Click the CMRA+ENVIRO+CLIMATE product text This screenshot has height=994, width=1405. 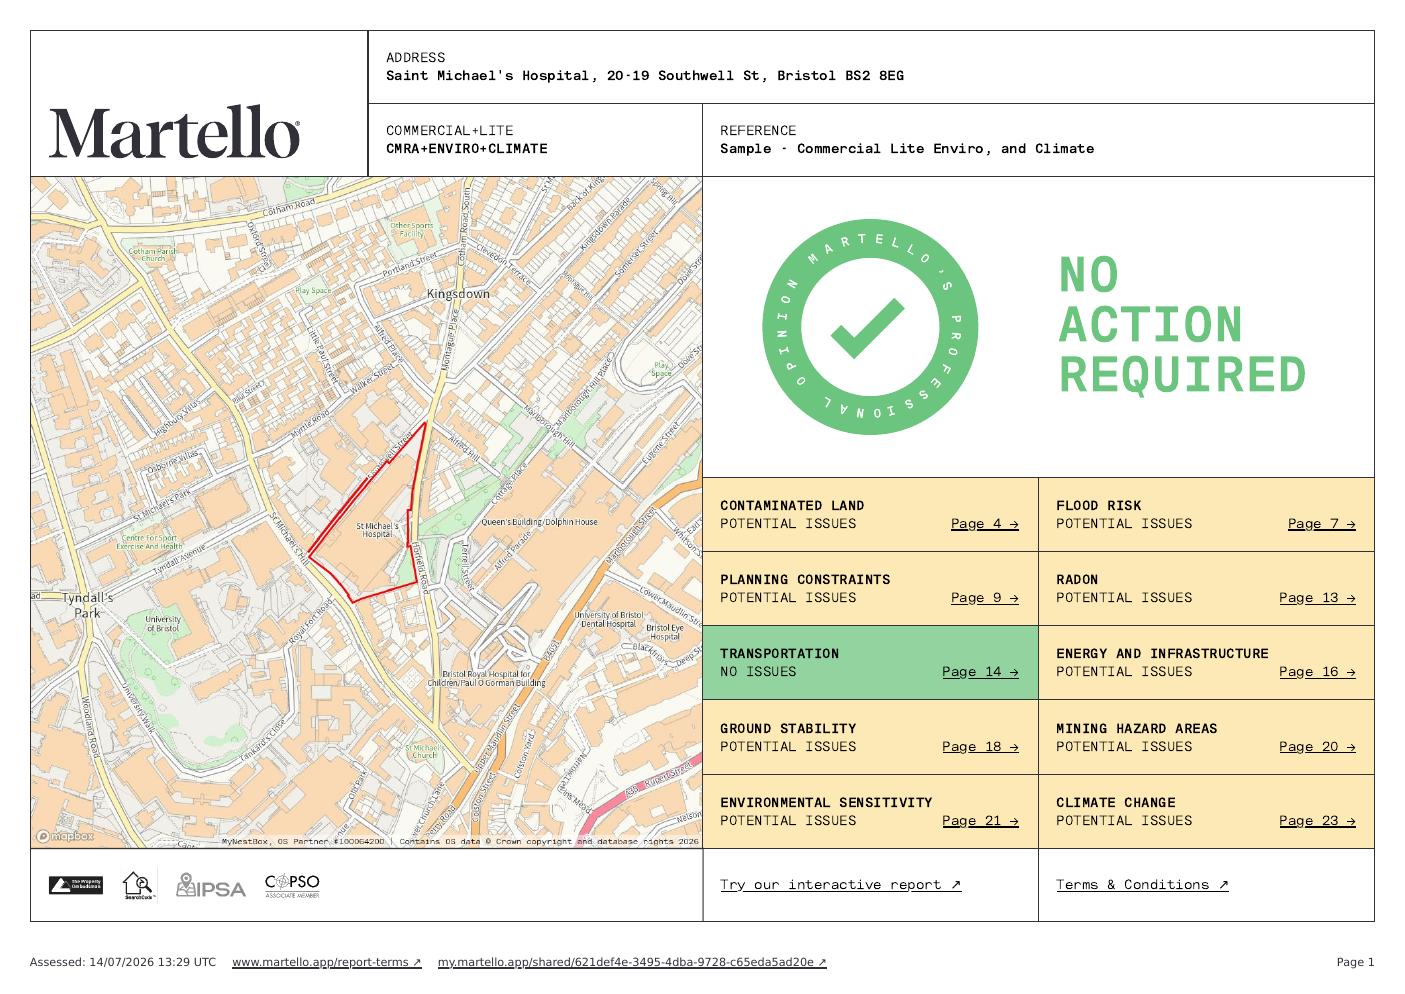[467, 149]
